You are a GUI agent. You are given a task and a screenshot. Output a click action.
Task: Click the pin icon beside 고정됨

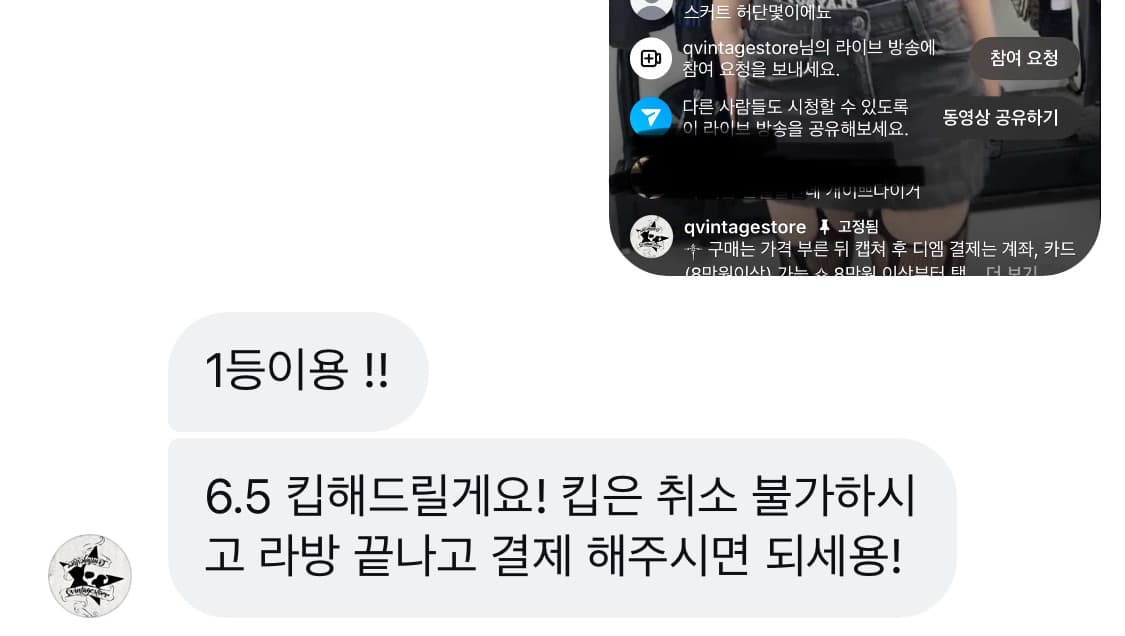(x=824, y=227)
